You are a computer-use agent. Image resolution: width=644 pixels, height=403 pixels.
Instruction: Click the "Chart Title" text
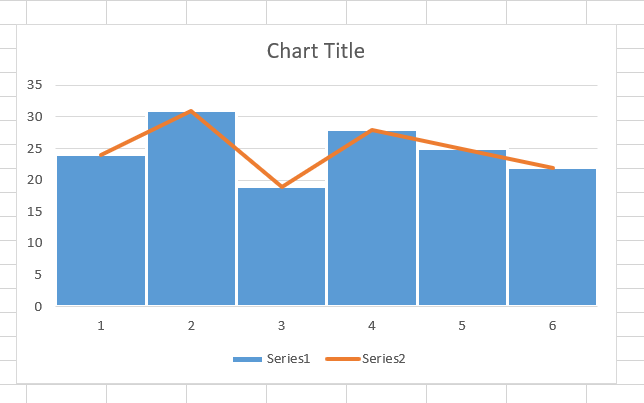click(315, 51)
